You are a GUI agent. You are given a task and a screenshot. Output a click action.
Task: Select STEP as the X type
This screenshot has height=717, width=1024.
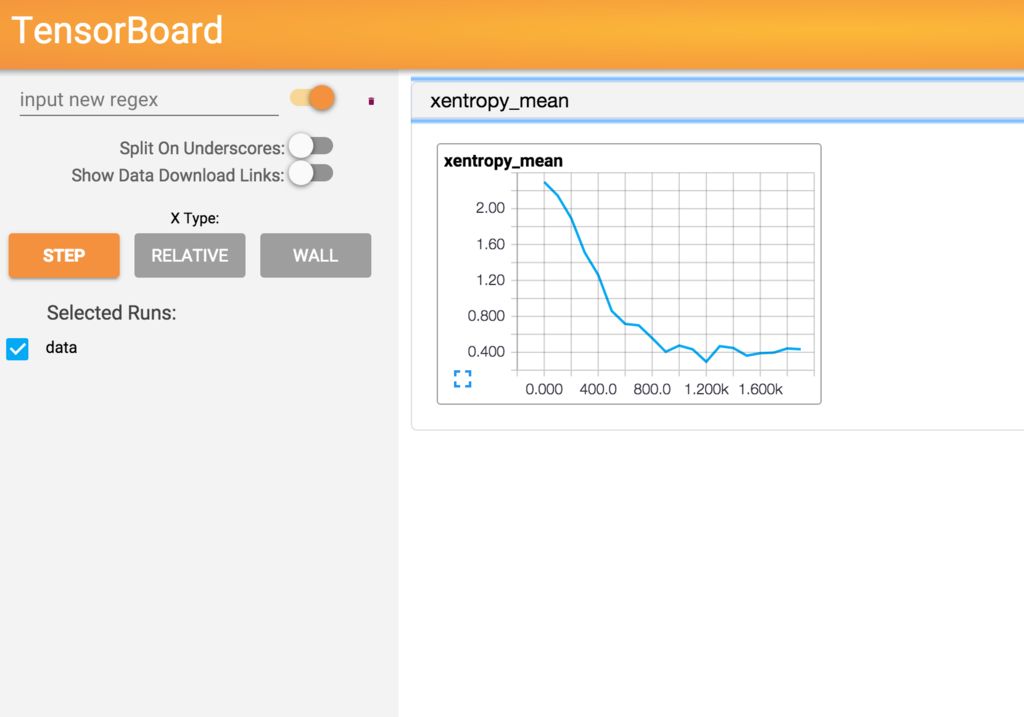click(64, 255)
